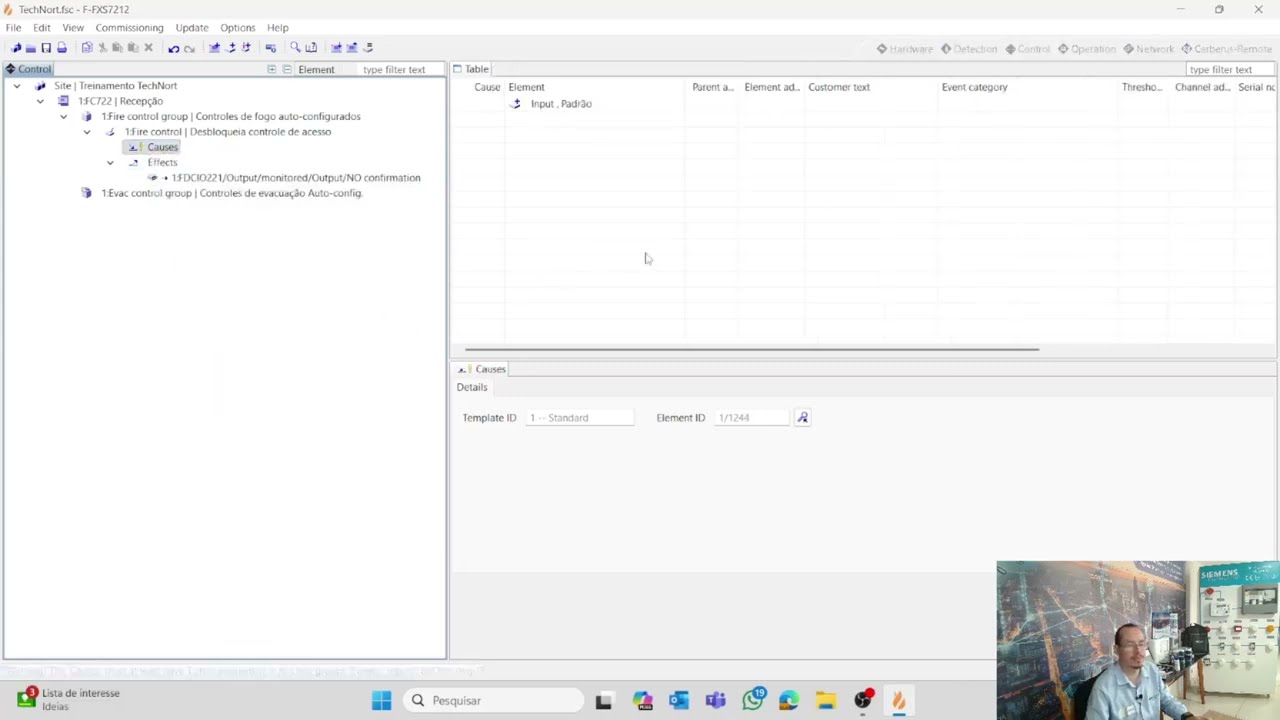
Task: Open Outlook from the taskbar
Action: 679,700
